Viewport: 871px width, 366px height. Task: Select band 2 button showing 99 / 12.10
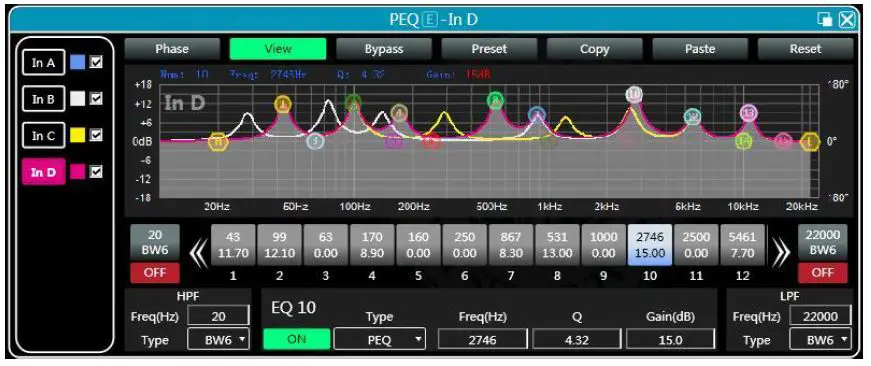279,245
